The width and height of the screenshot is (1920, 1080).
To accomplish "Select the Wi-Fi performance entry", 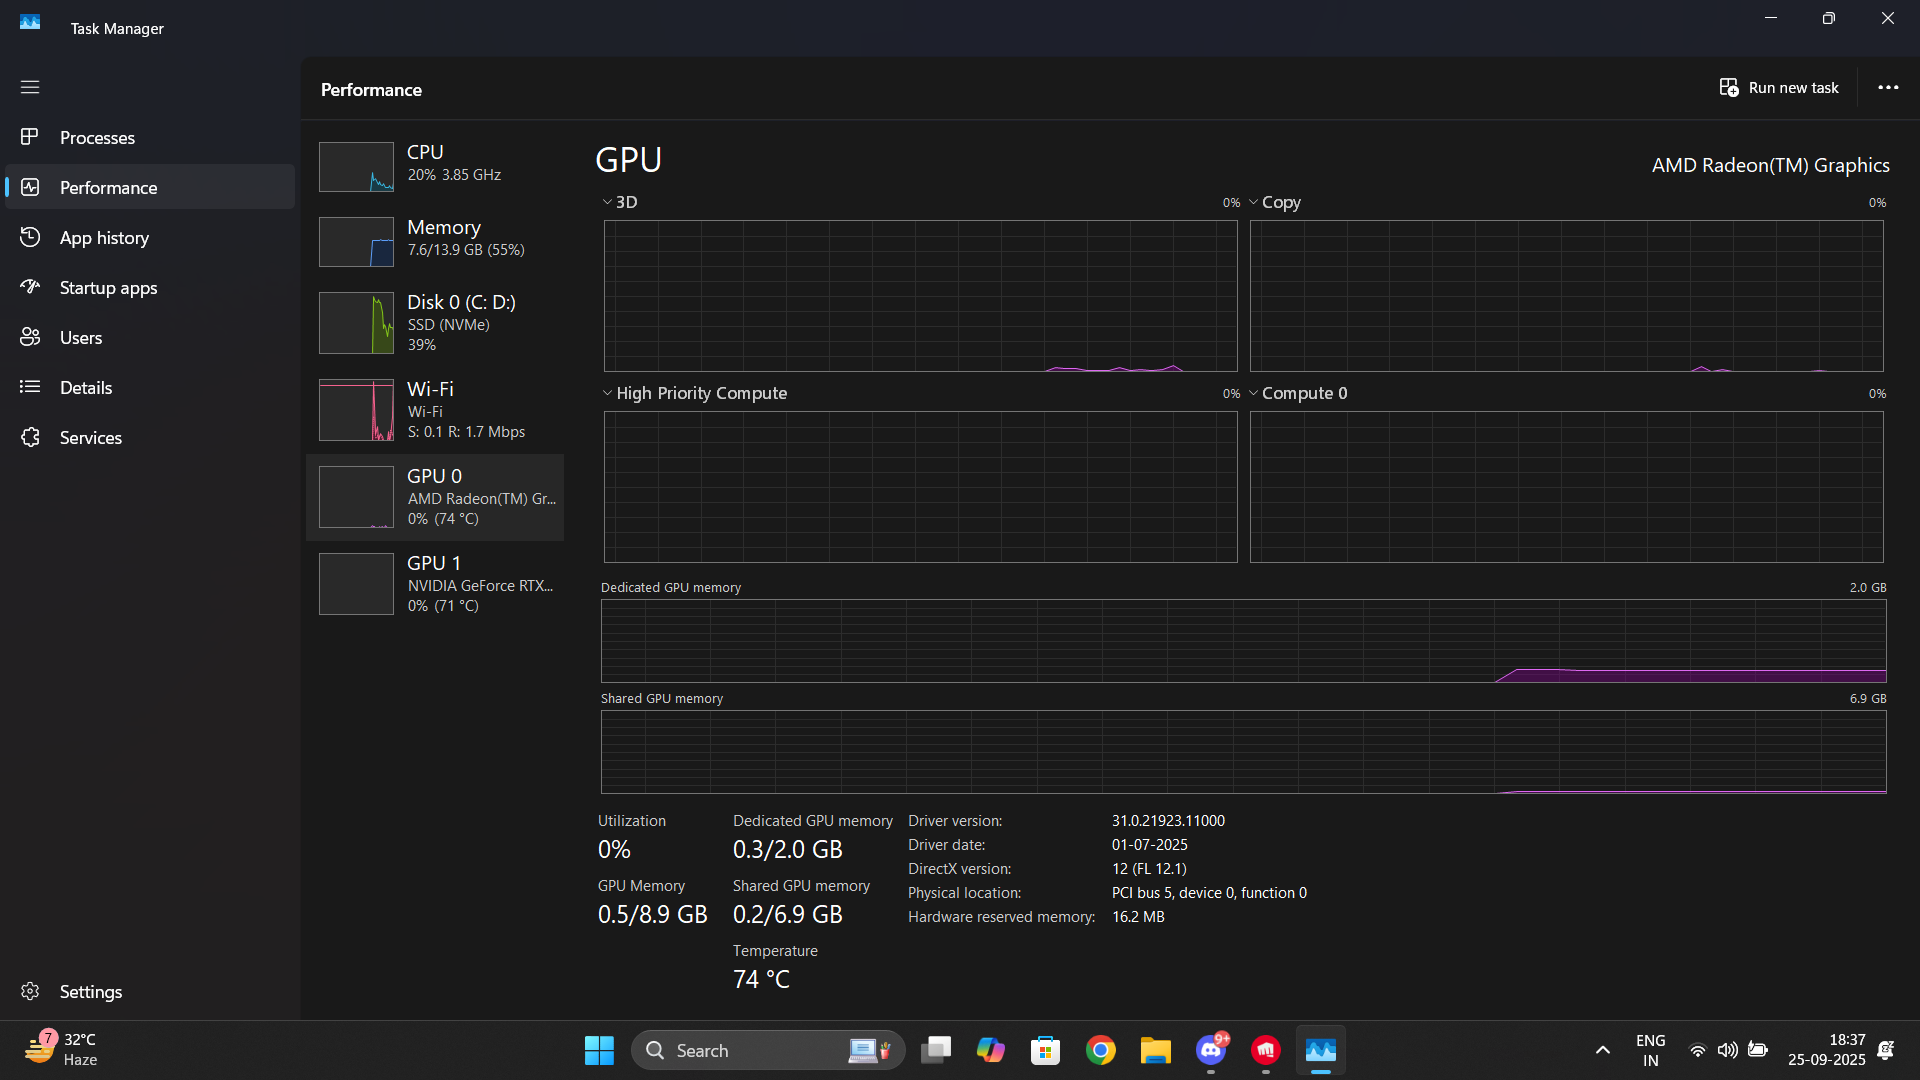I will click(436, 410).
